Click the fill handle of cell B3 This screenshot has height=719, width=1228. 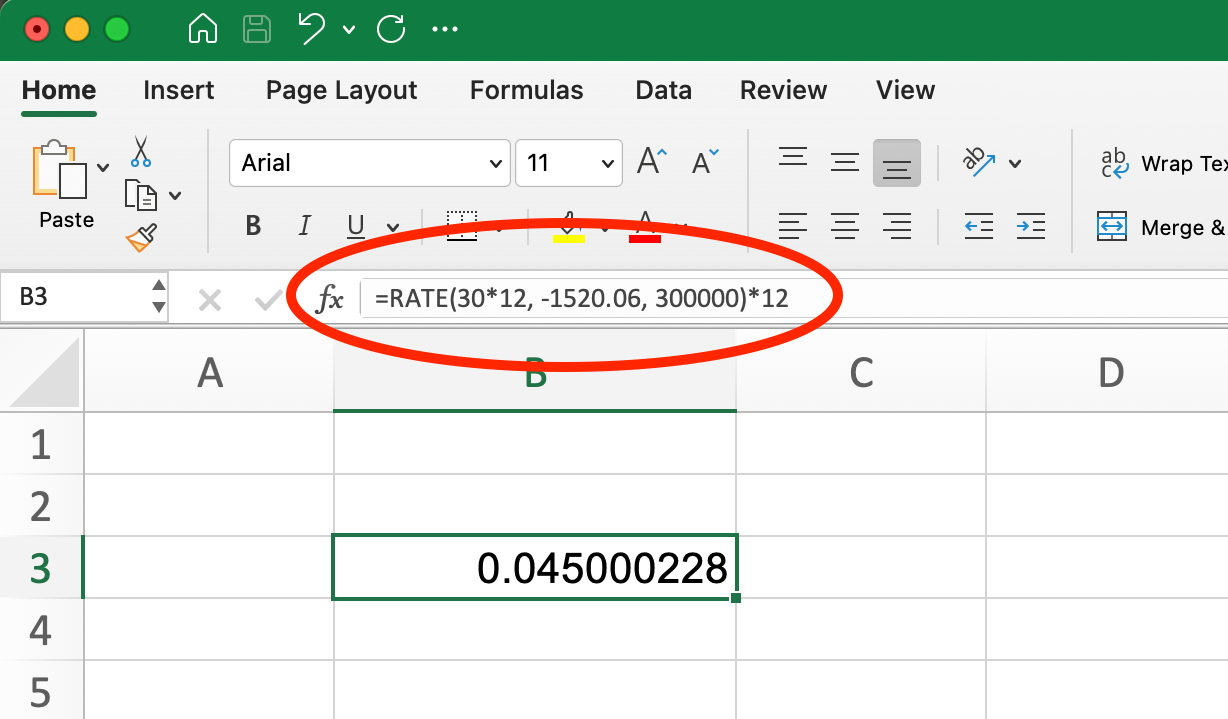pos(736,598)
